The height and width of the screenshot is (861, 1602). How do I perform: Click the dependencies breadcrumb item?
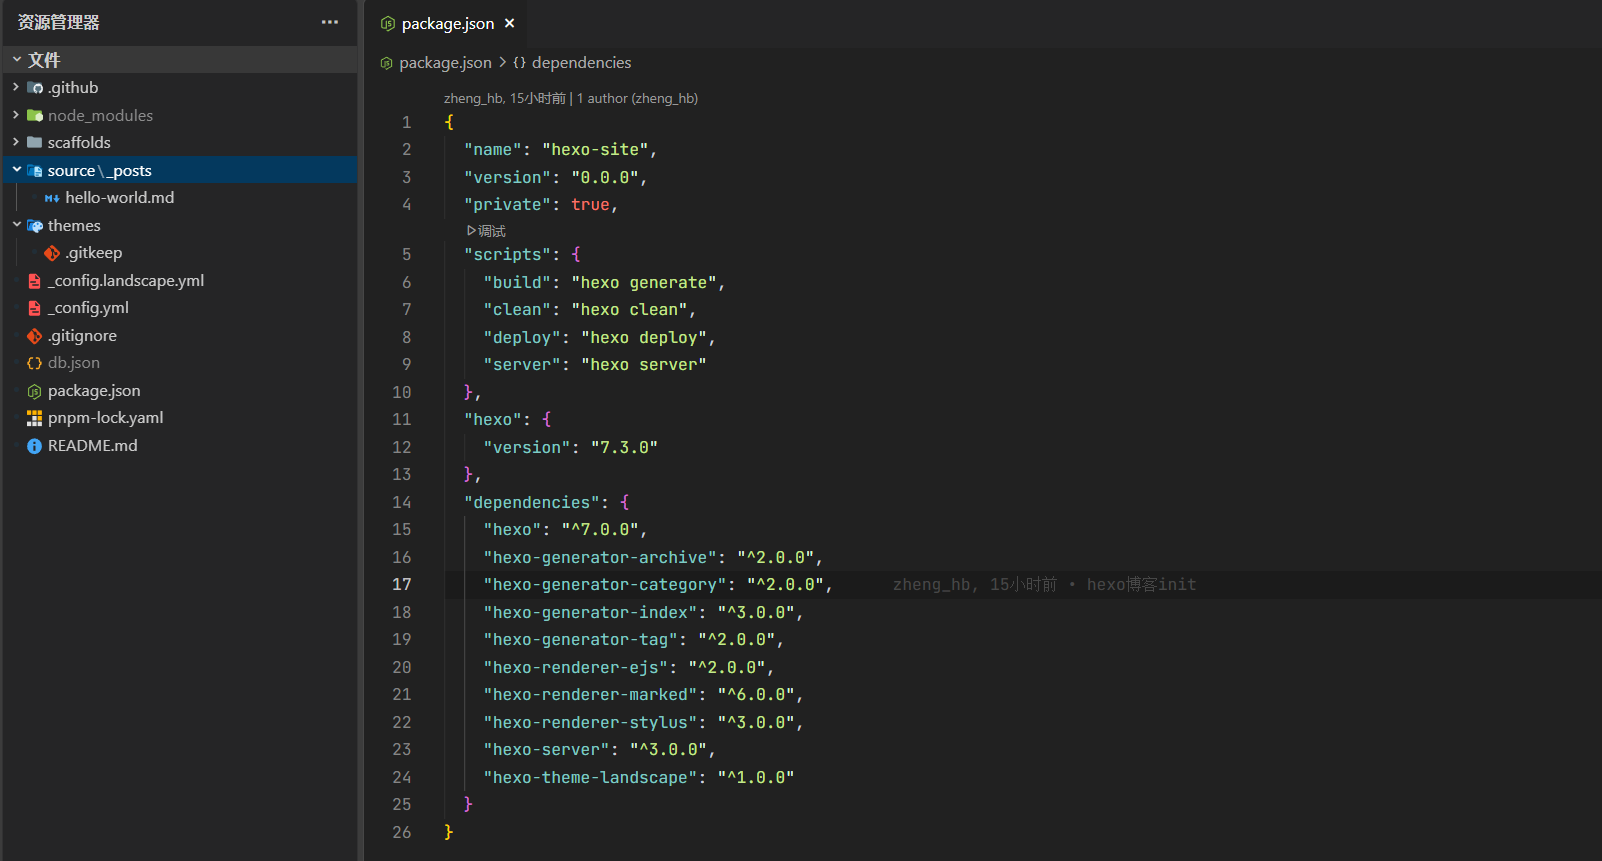(580, 63)
